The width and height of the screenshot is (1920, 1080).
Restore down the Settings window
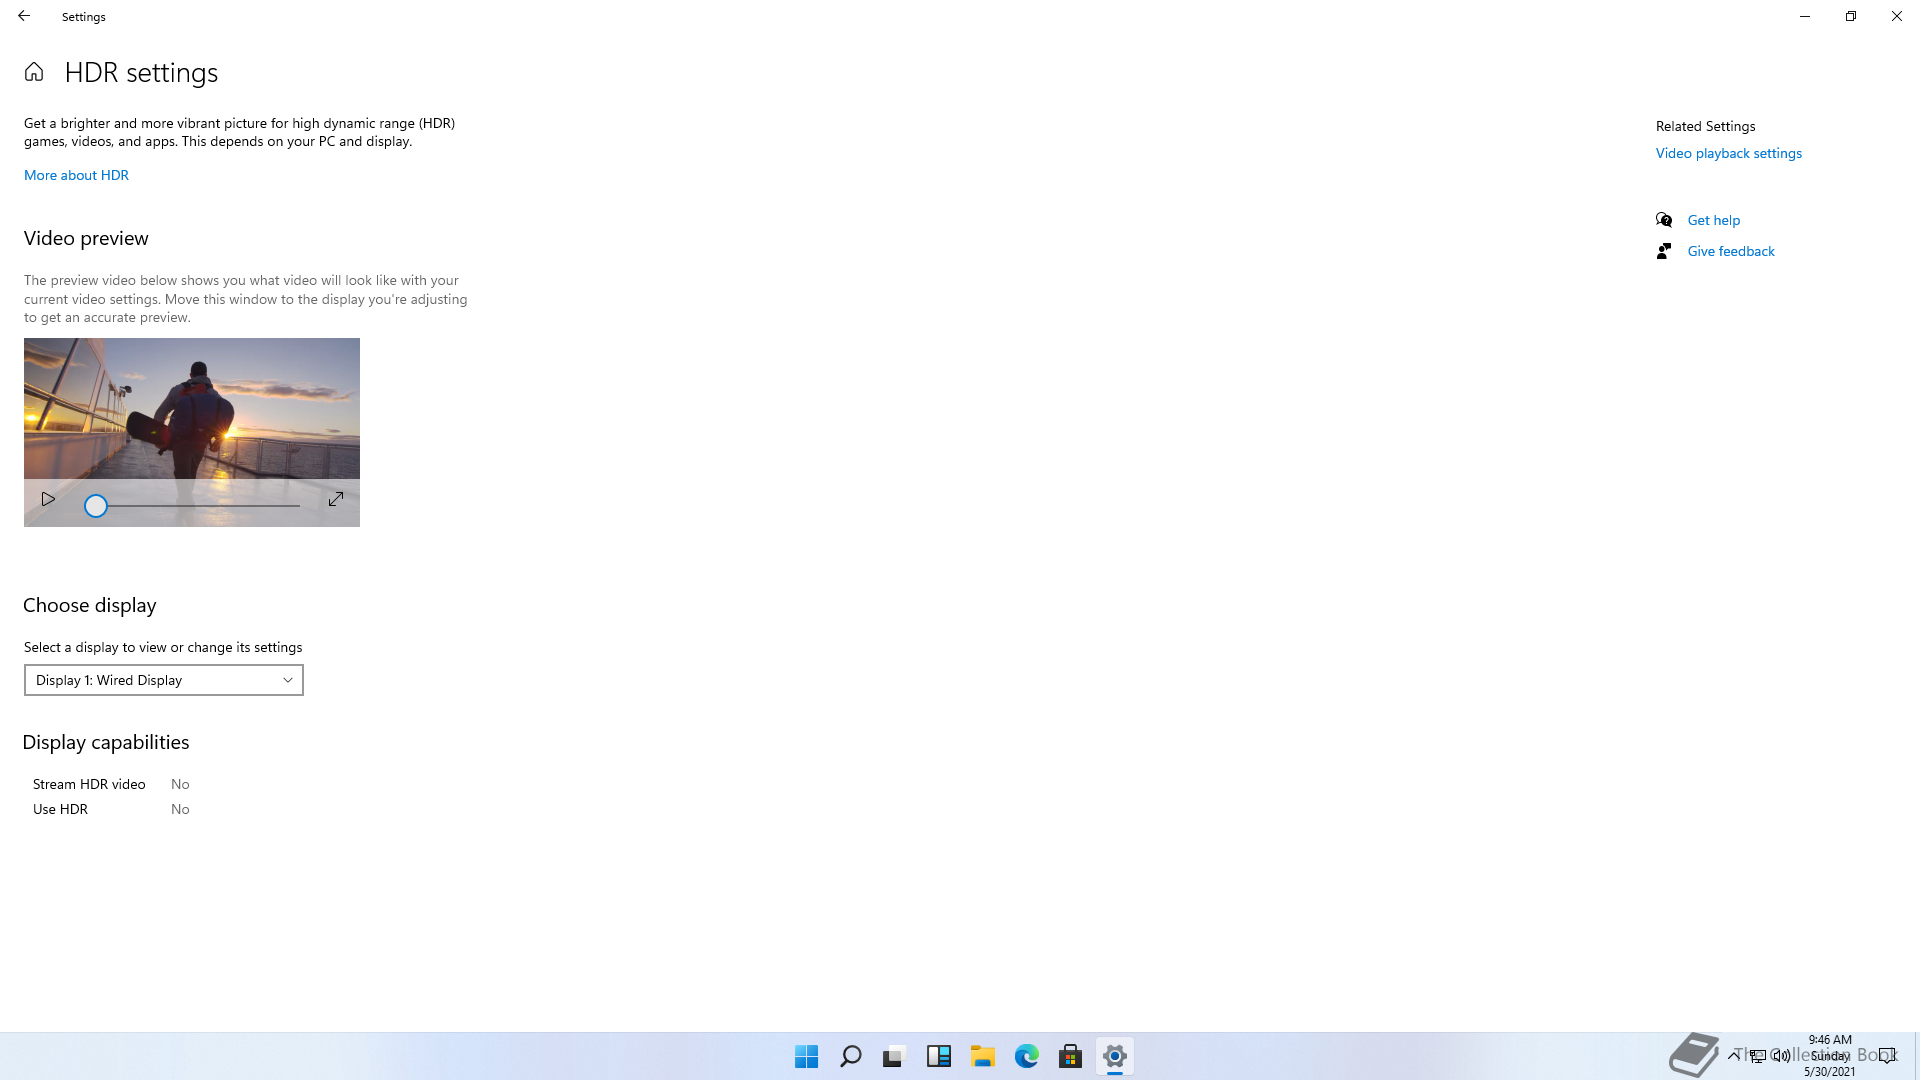(1851, 16)
